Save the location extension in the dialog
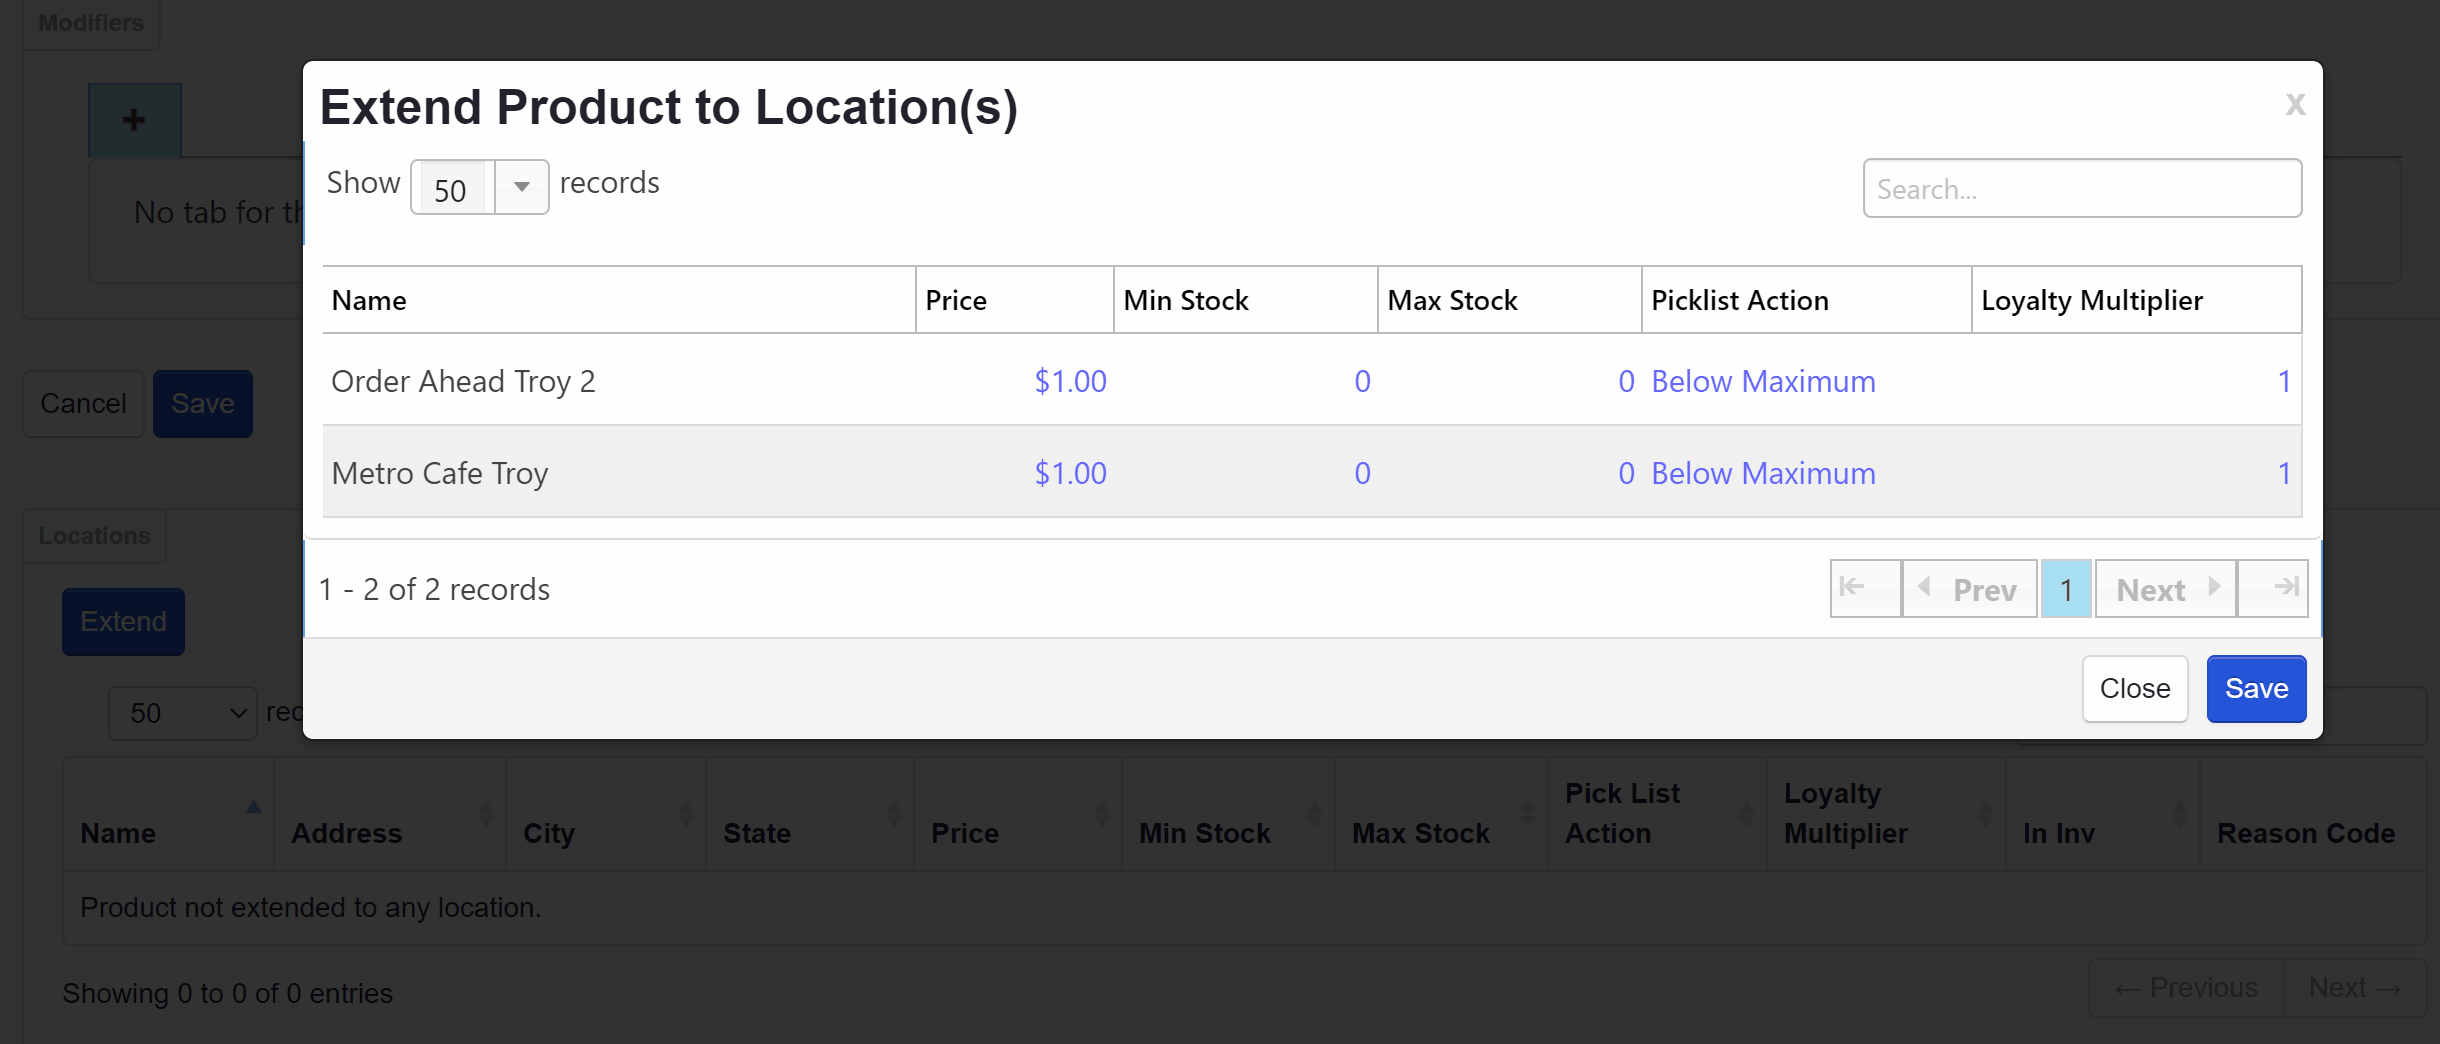2440x1044 pixels. 2255,689
